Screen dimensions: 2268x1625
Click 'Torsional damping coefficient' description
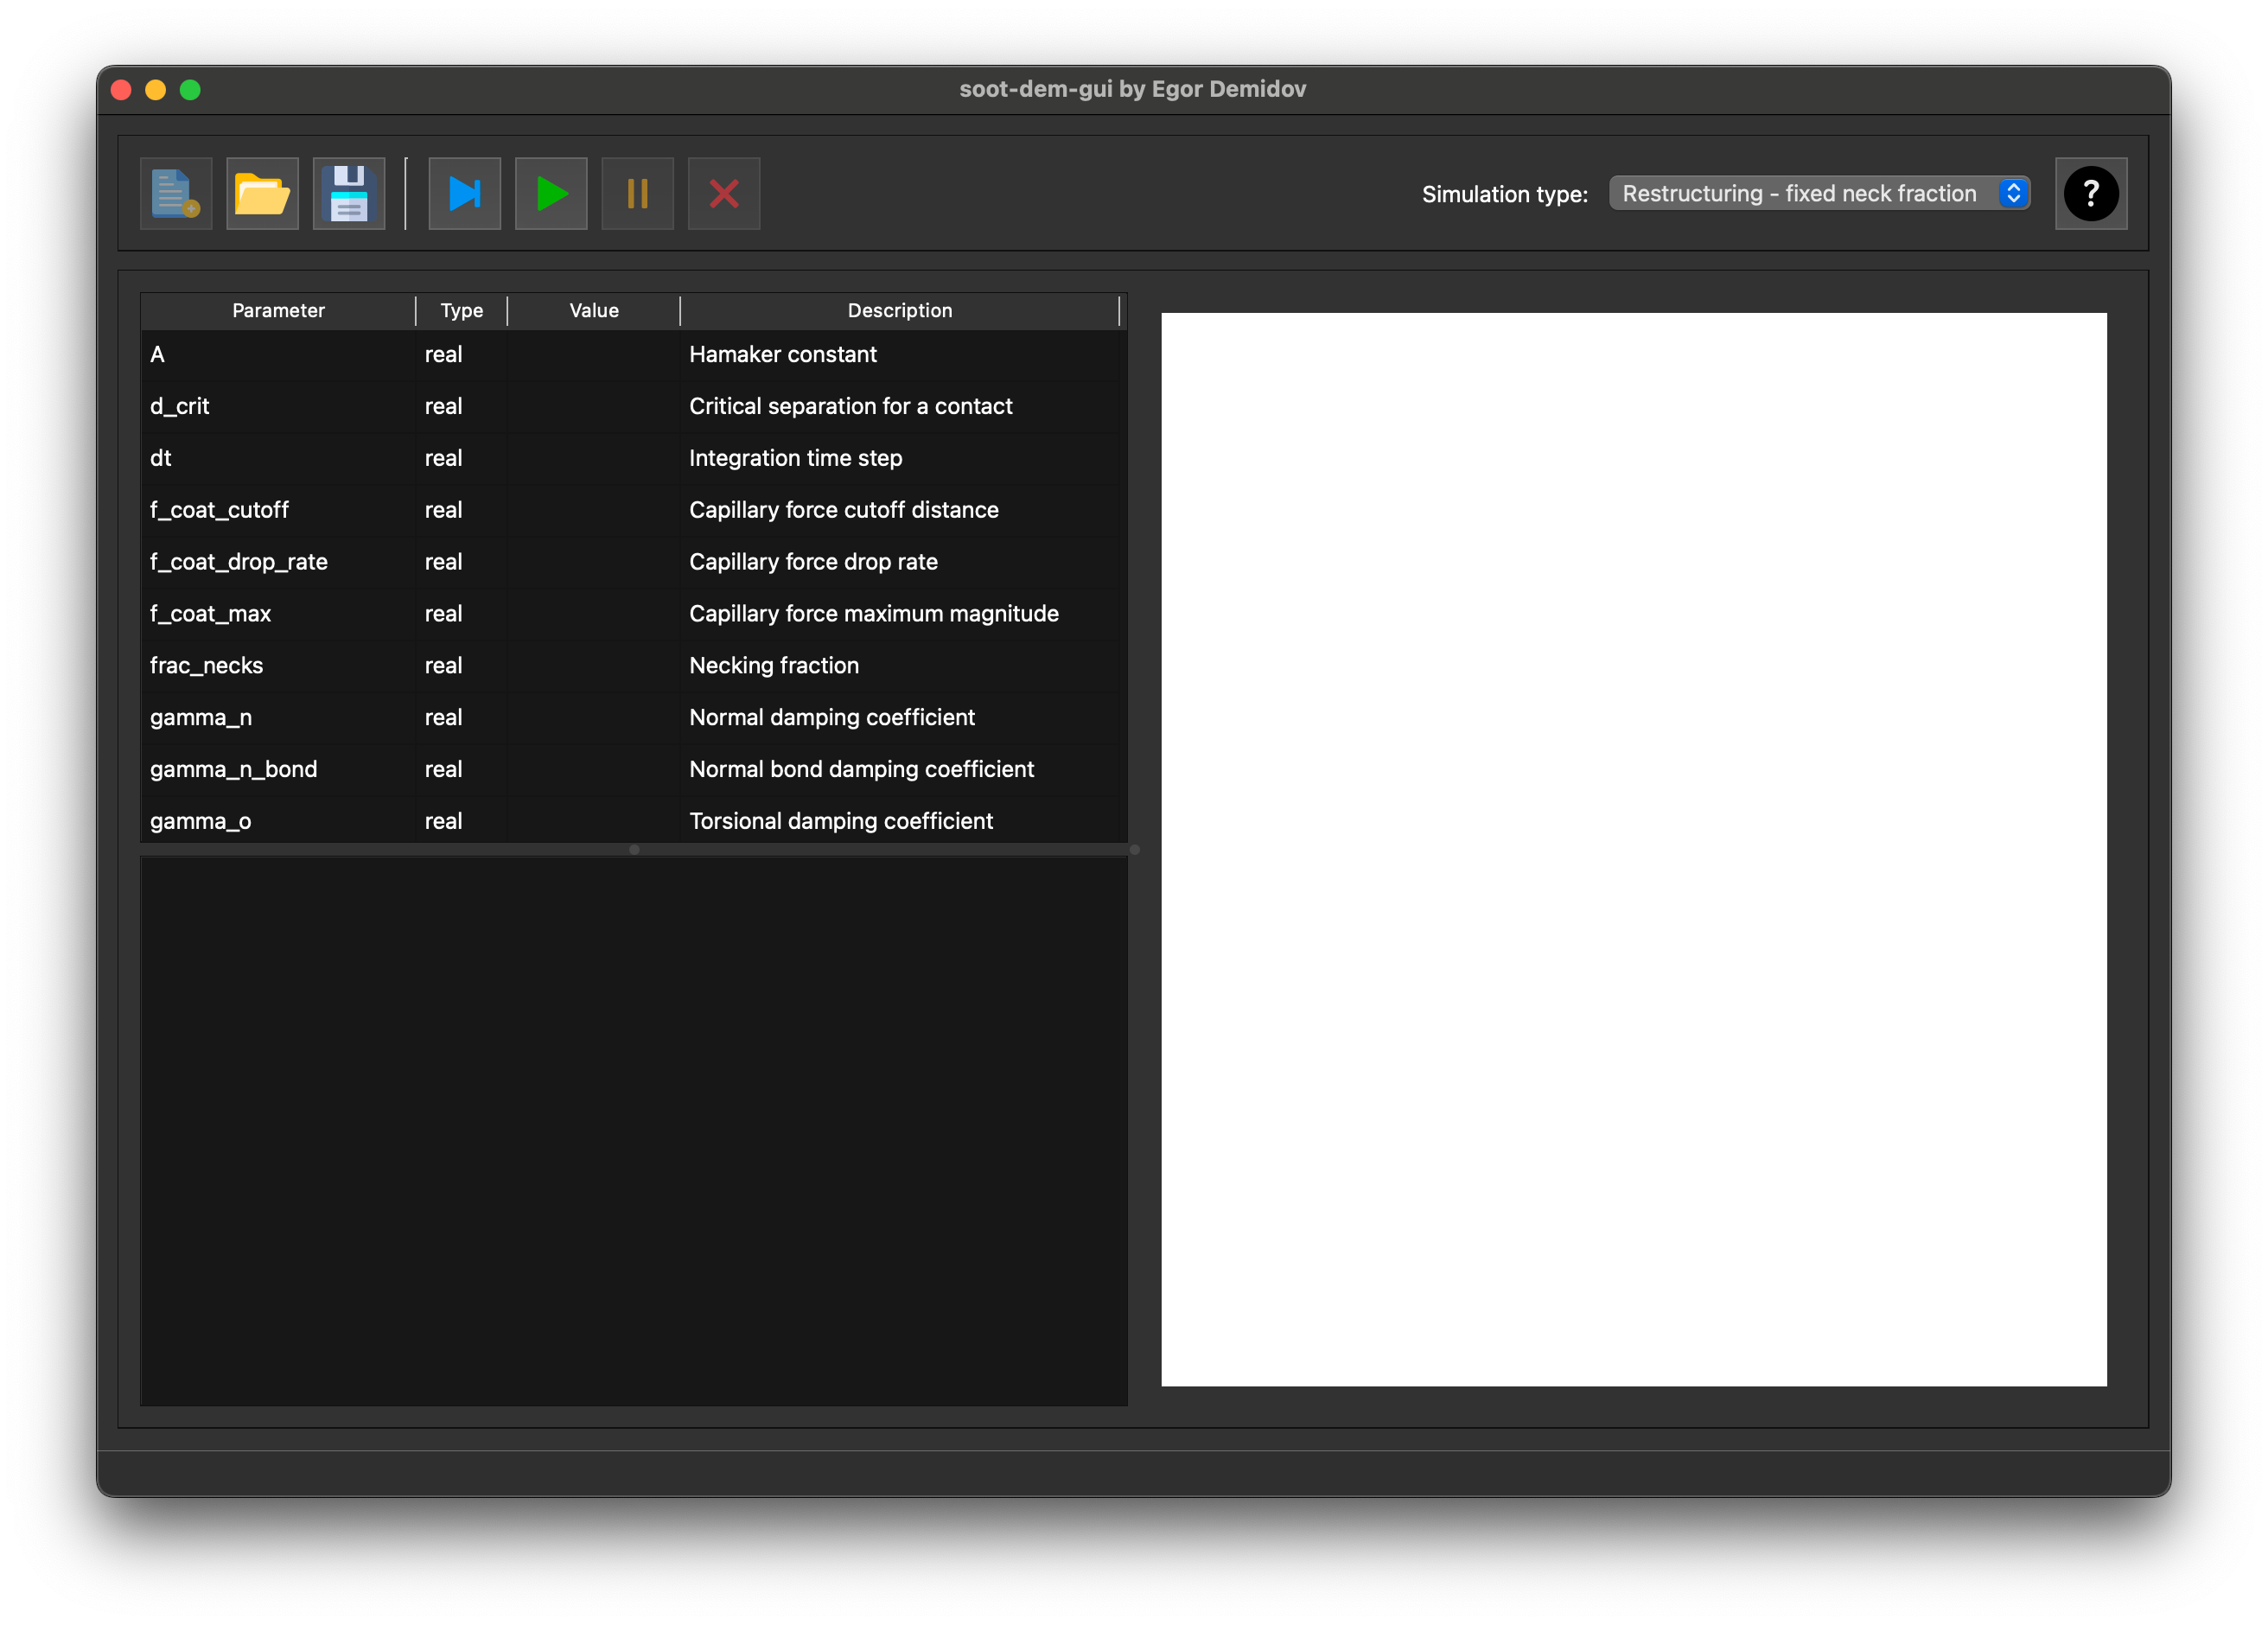point(841,821)
